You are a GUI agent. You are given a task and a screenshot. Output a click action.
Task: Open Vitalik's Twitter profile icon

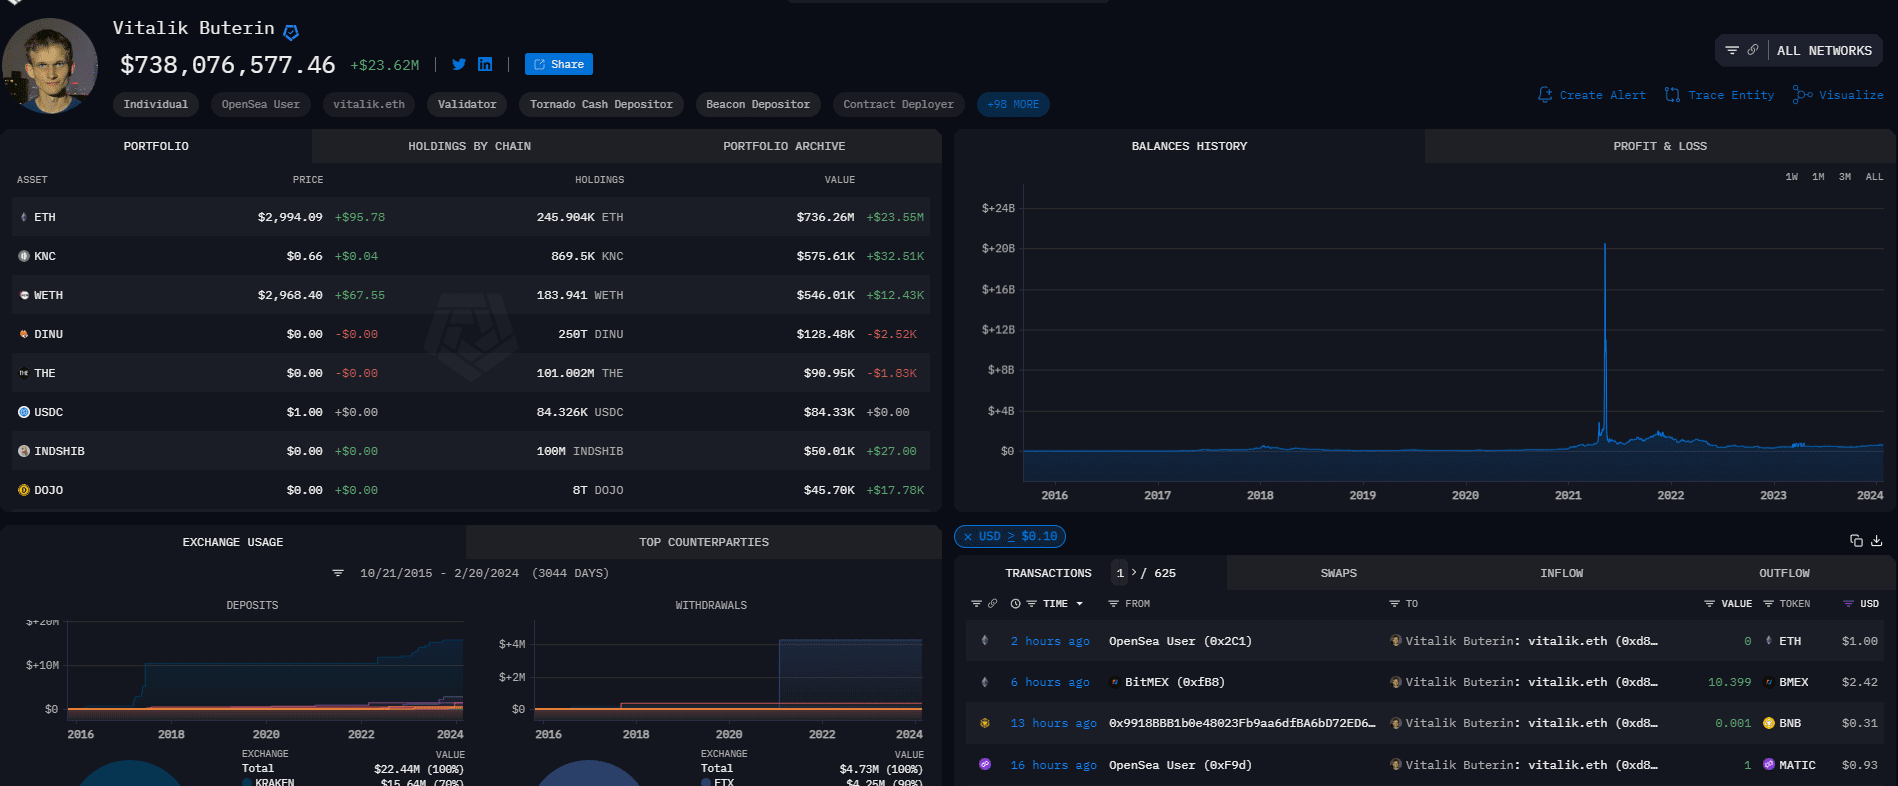pos(459,64)
